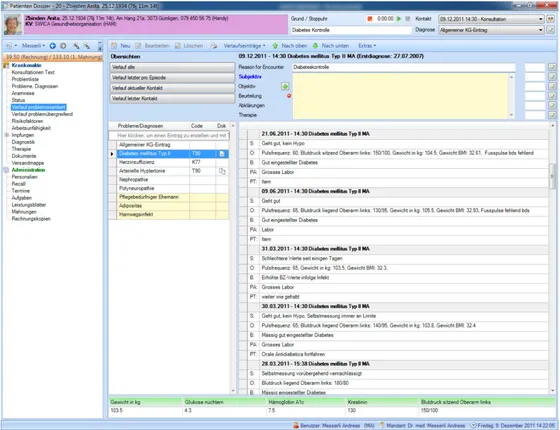The height and width of the screenshot is (430, 560).
Task: Click scroll up arrow of Subjektiv text area
Action: tap(512, 77)
